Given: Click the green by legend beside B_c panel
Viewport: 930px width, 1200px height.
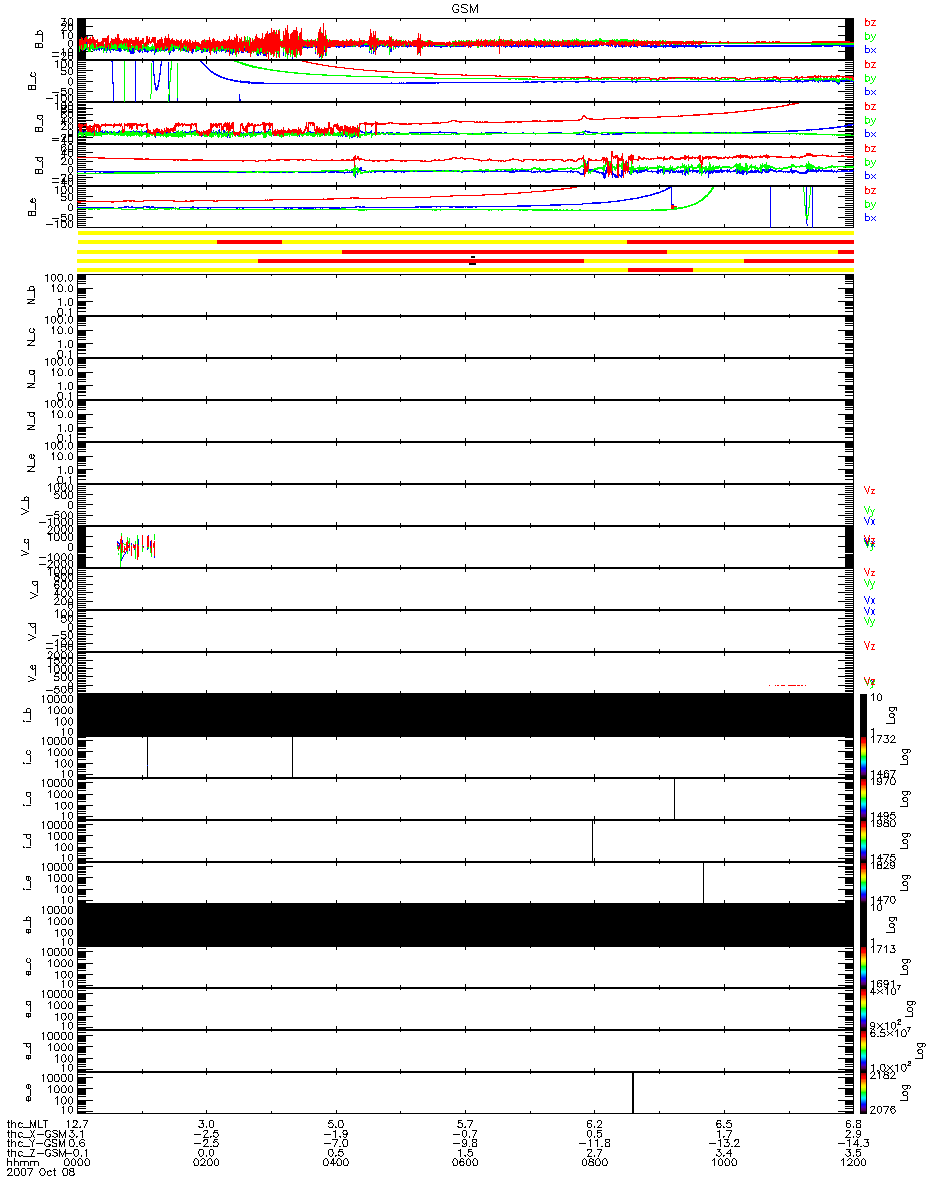Looking at the screenshot, I should point(870,78).
